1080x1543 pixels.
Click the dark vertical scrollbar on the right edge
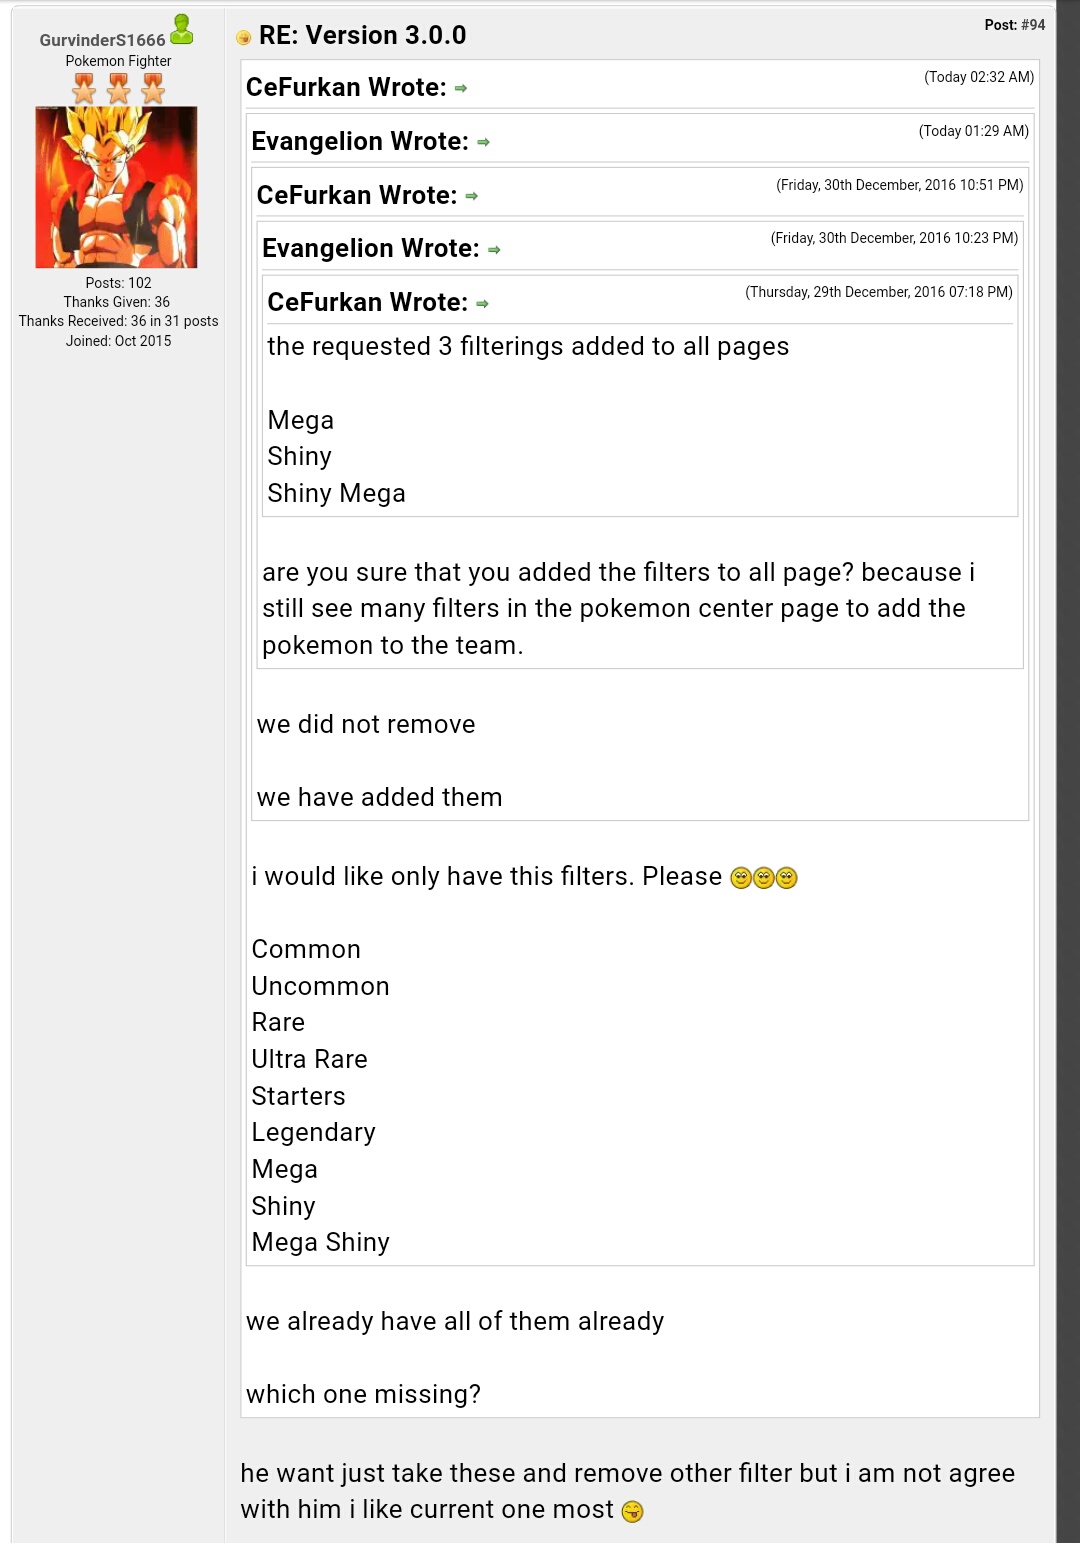coord(1068,771)
